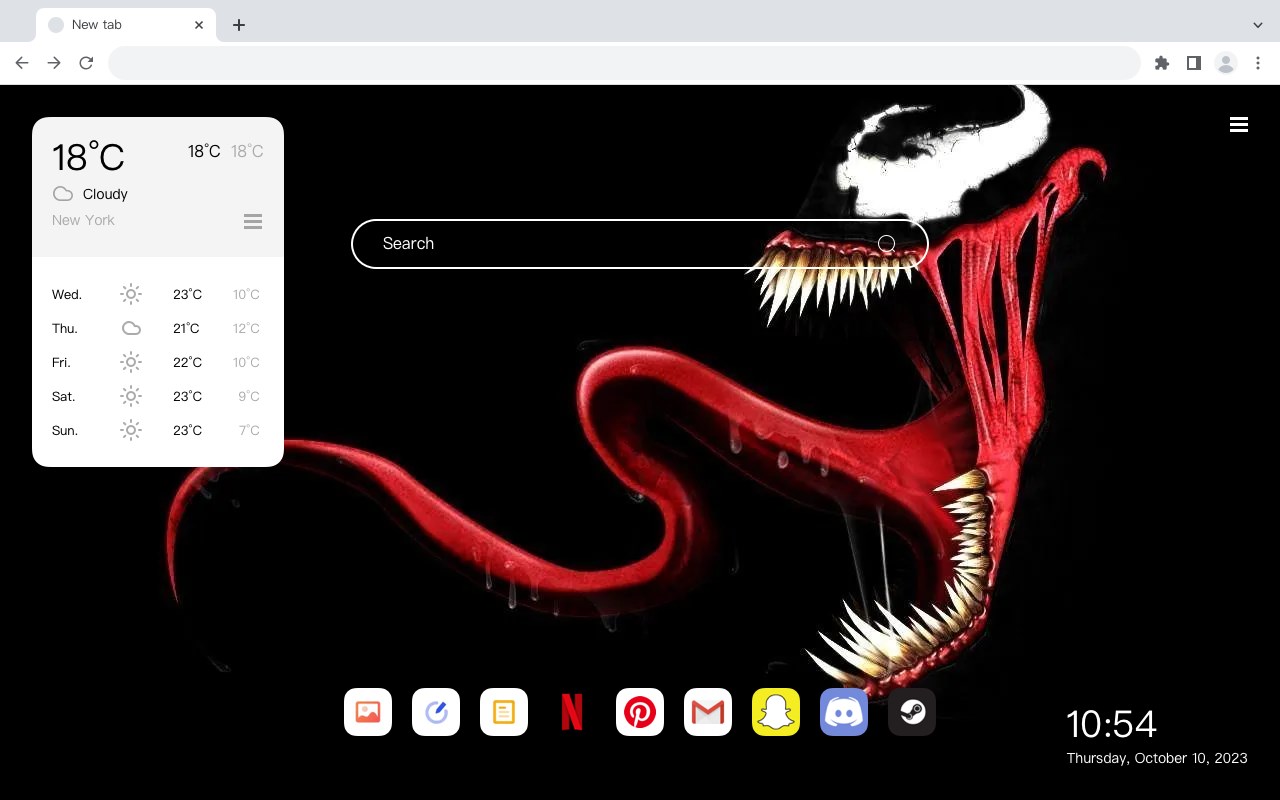This screenshot has width=1280, height=800.
Task: Click Thursday's low of 12°C
Action: (x=246, y=328)
